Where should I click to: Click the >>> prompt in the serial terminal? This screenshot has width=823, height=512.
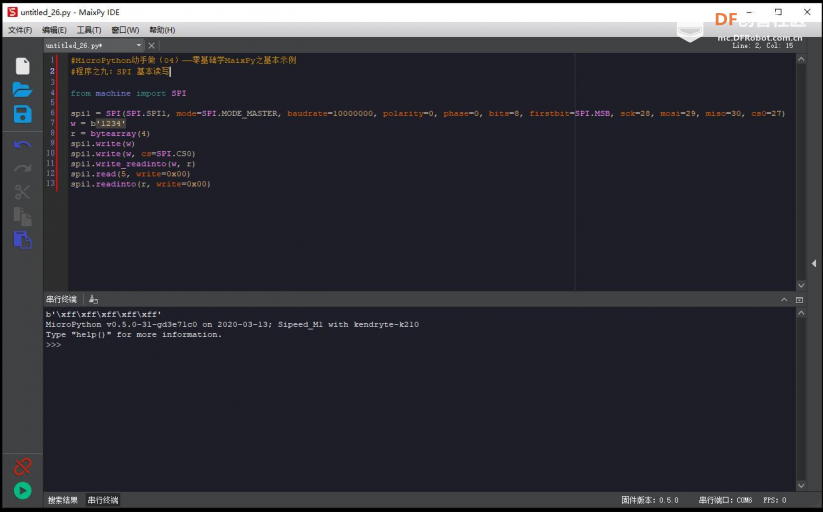(53, 345)
